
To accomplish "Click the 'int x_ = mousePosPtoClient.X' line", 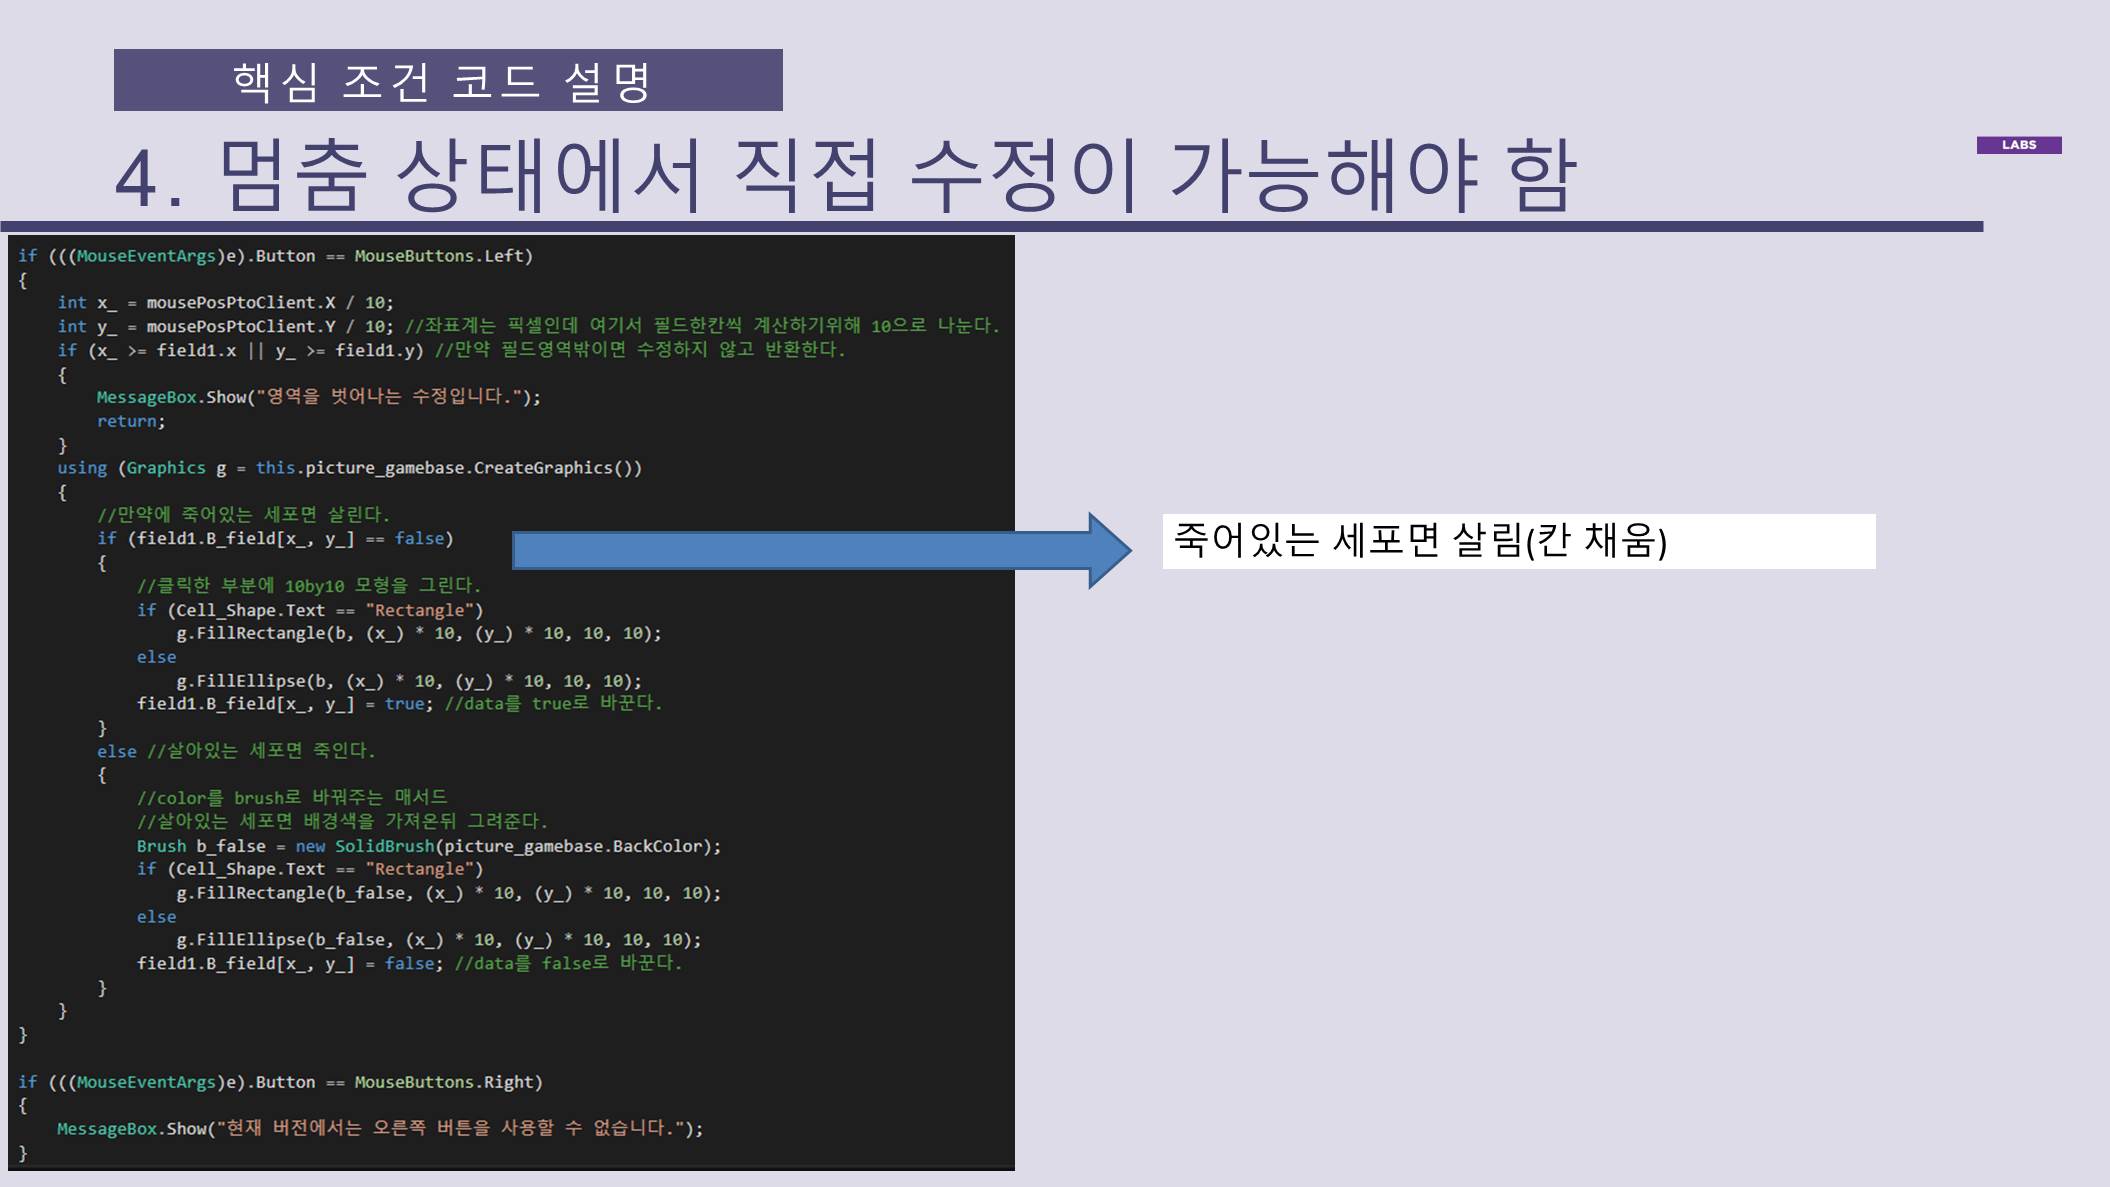I will click(x=225, y=302).
